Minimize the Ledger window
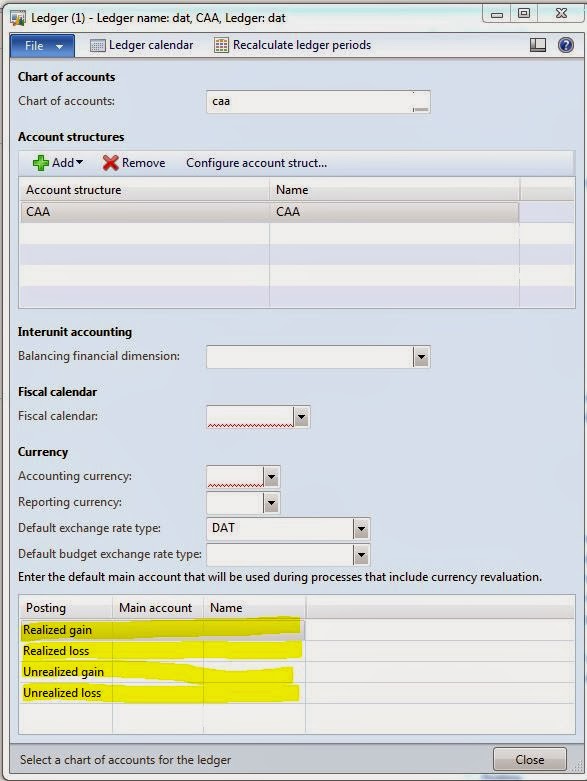Screen dimensions: 587x781 (497, 14)
